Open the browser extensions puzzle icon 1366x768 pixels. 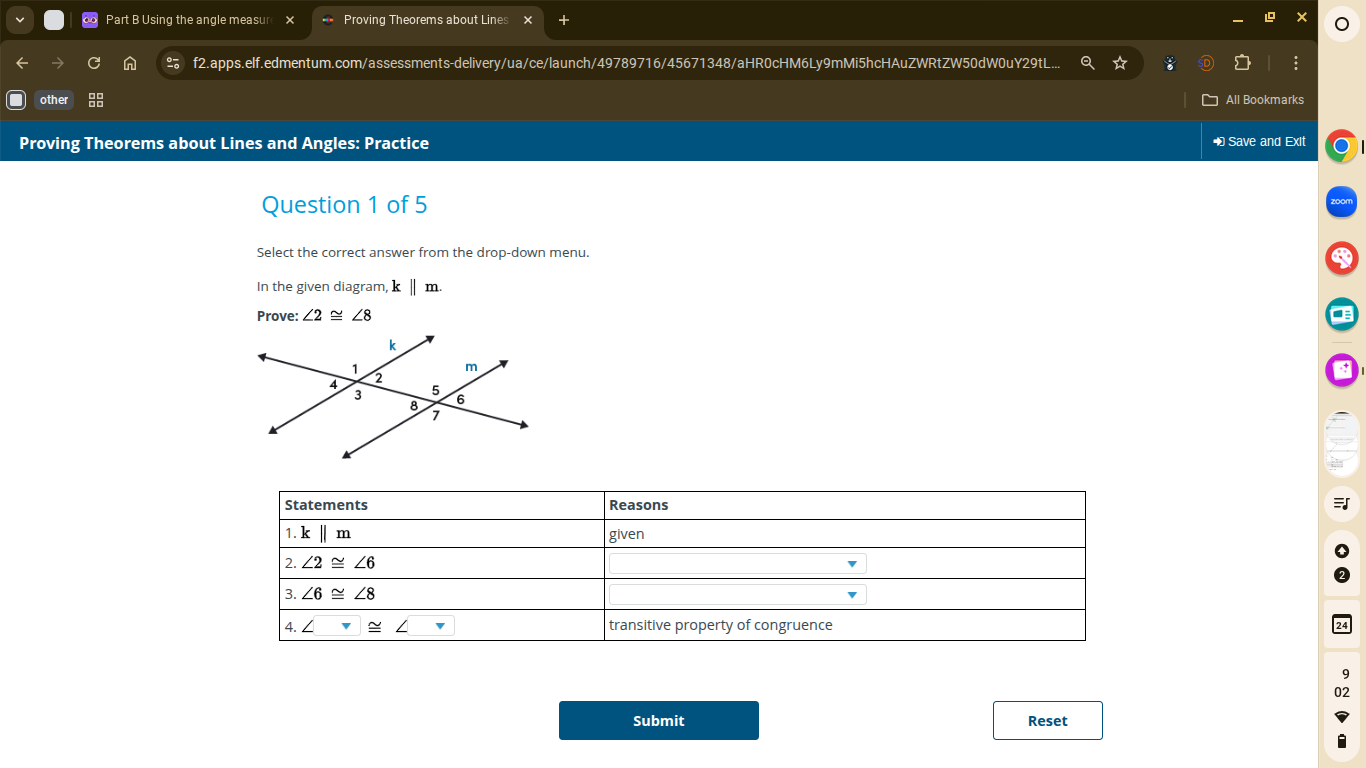[1242, 62]
